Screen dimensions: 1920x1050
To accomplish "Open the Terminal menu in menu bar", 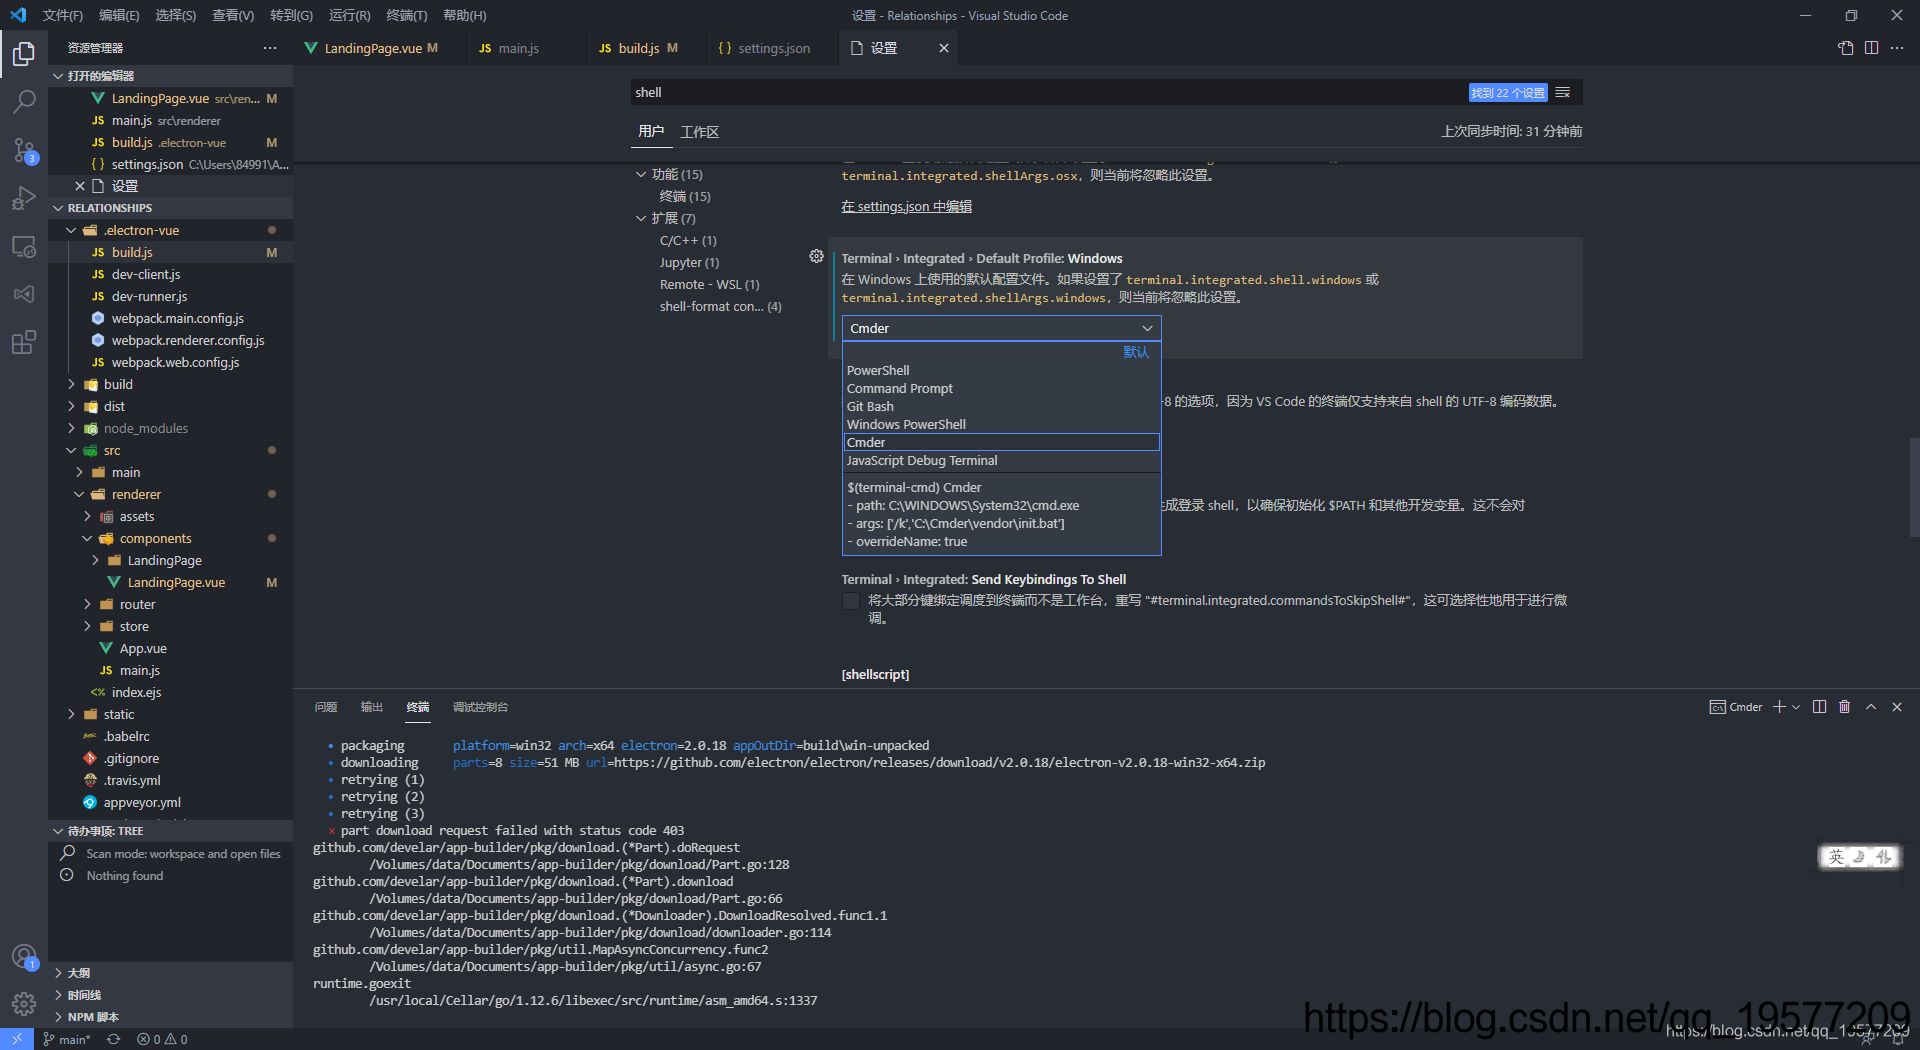I will pyautogui.click(x=406, y=15).
